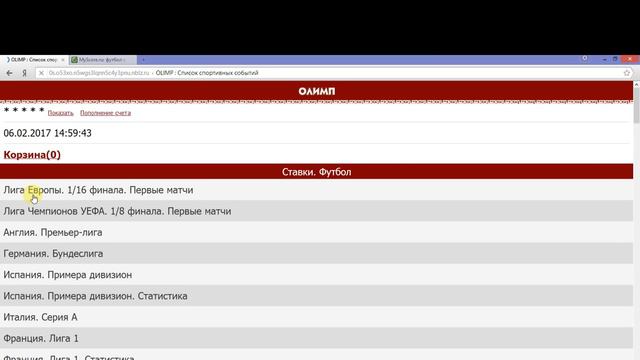This screenshot has height=360, width=640.
Task: Open the browser settings icon in the title bar
Action: (584, 59)
